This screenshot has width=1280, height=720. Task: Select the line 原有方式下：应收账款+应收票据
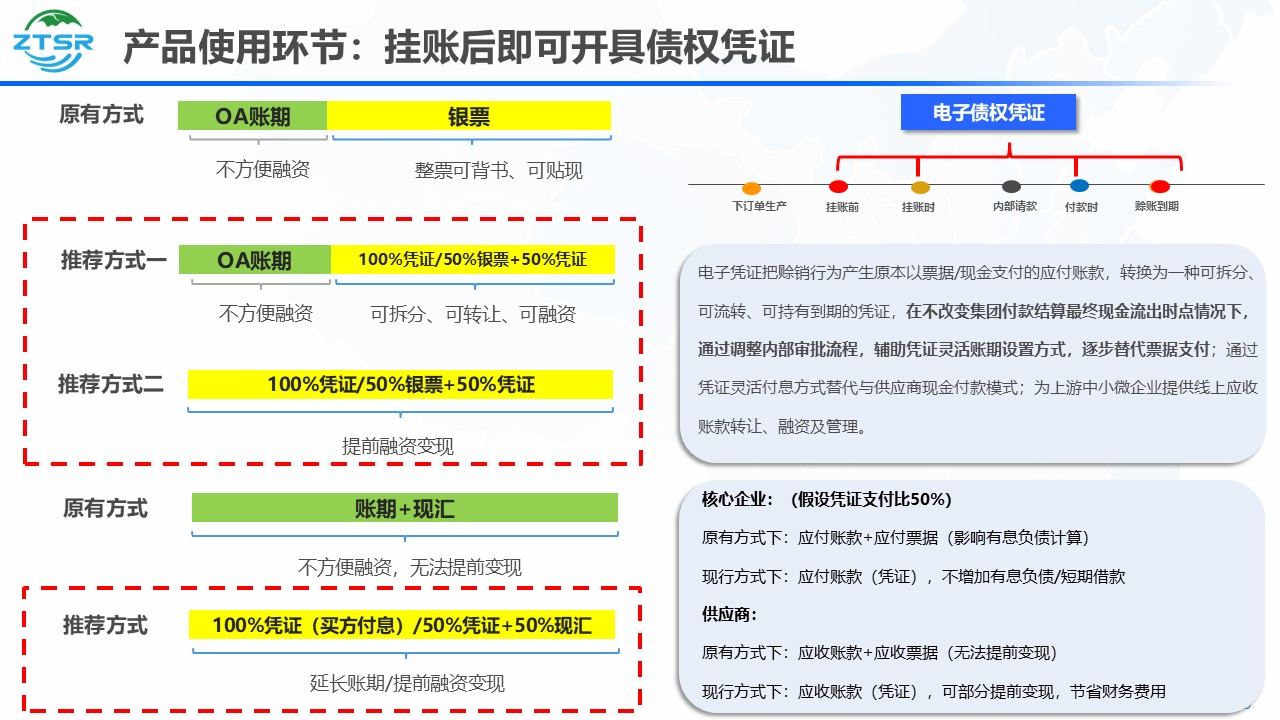coord(880,653)
